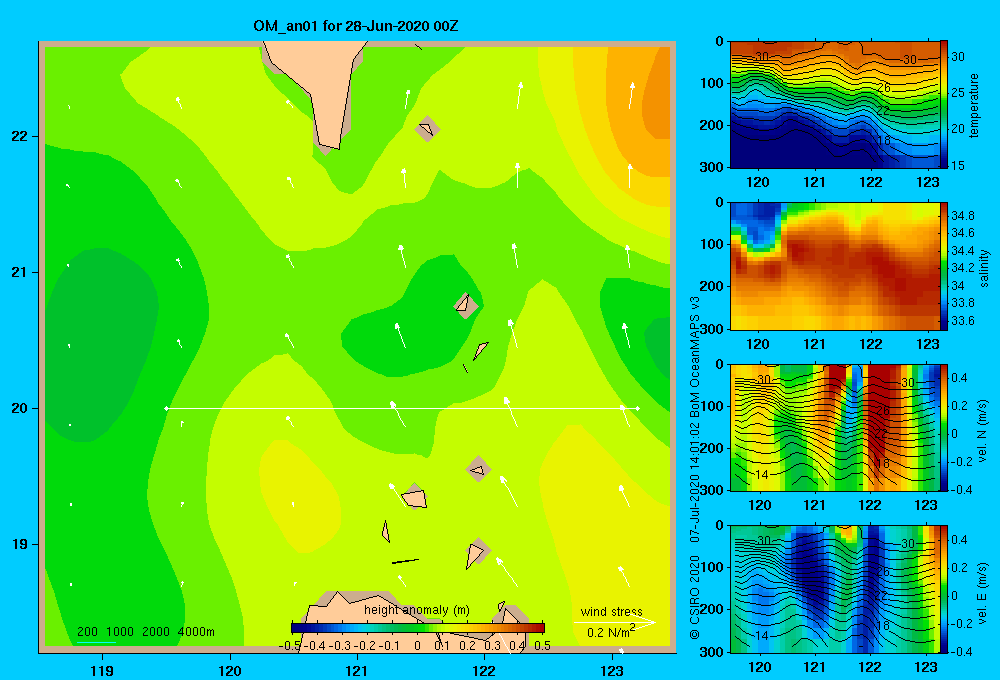Click latitude label 21 on main map
Screen dimensions: 1000x680
click(x=20, y=272)
